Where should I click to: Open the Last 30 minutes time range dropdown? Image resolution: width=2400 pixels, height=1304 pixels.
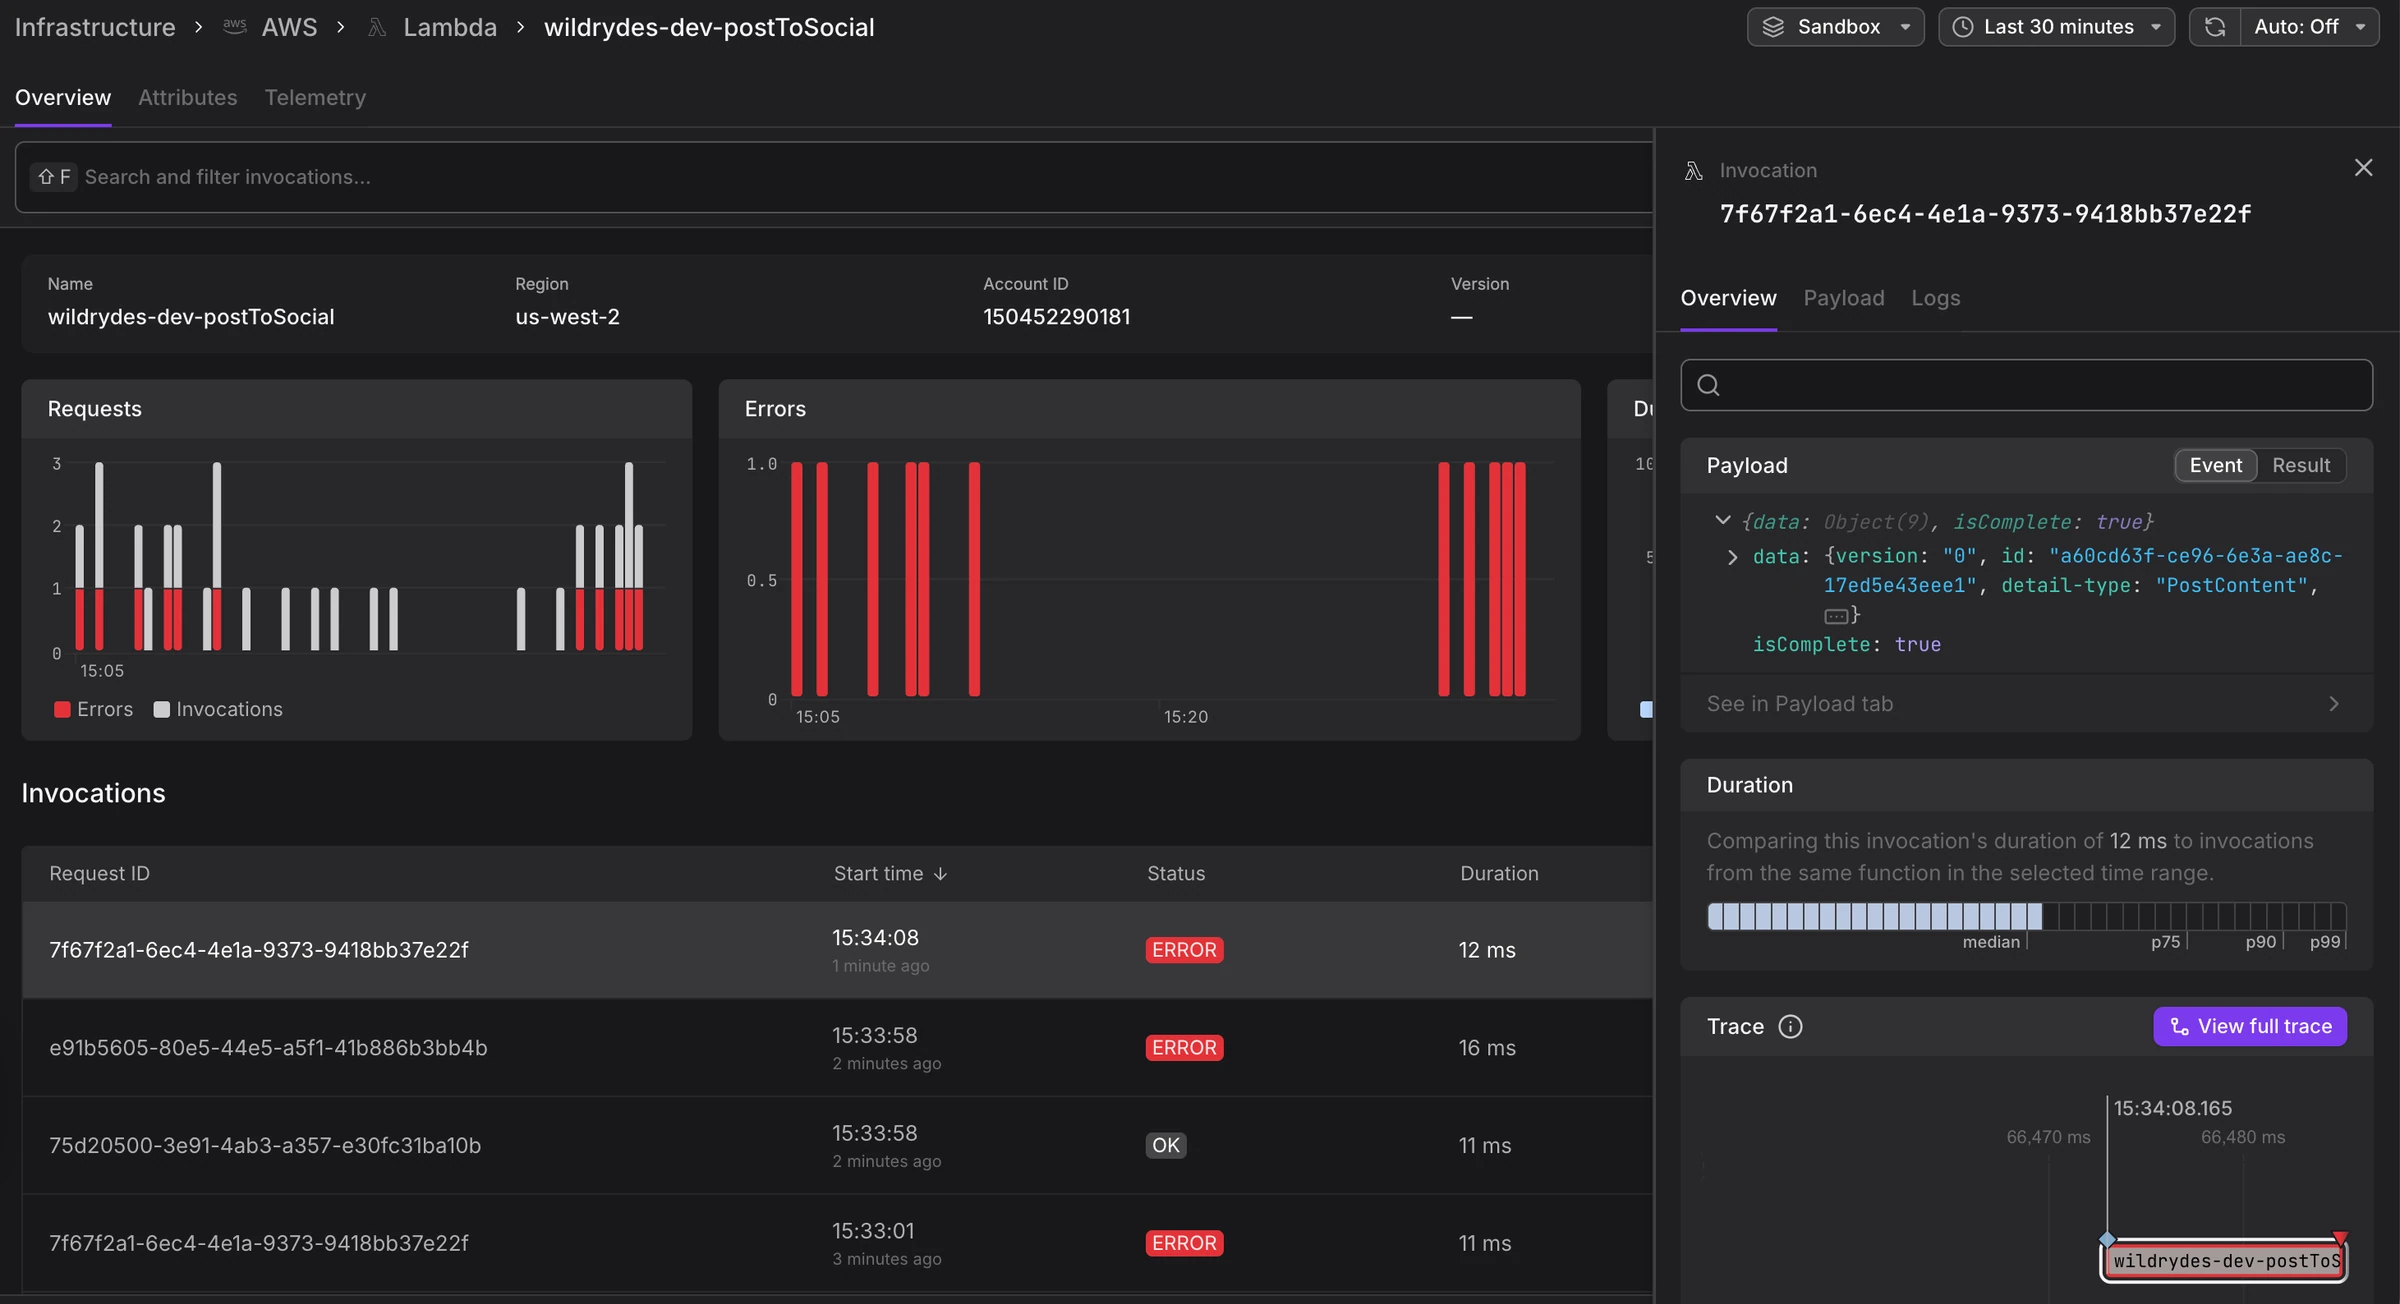pyautogui.click(x=2056, y=27)
